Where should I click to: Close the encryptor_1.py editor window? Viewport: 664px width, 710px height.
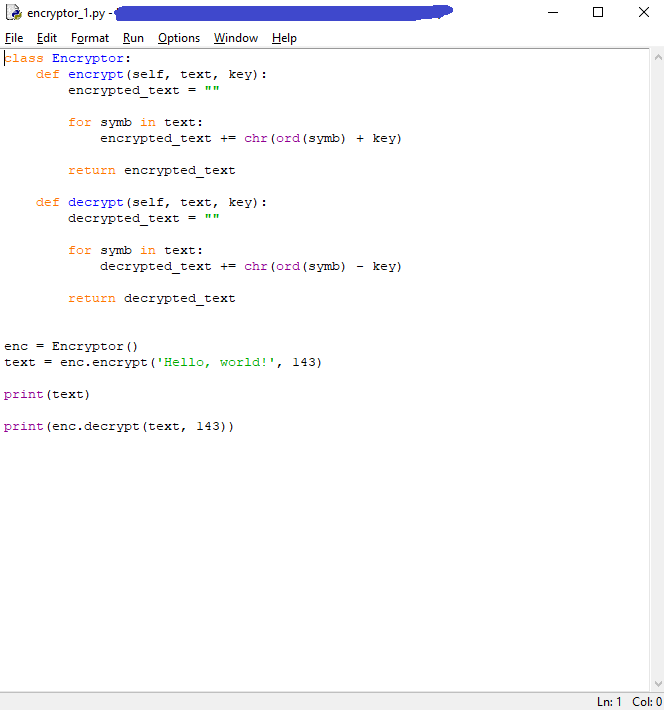pyautogui.click(x=644, y=12)
